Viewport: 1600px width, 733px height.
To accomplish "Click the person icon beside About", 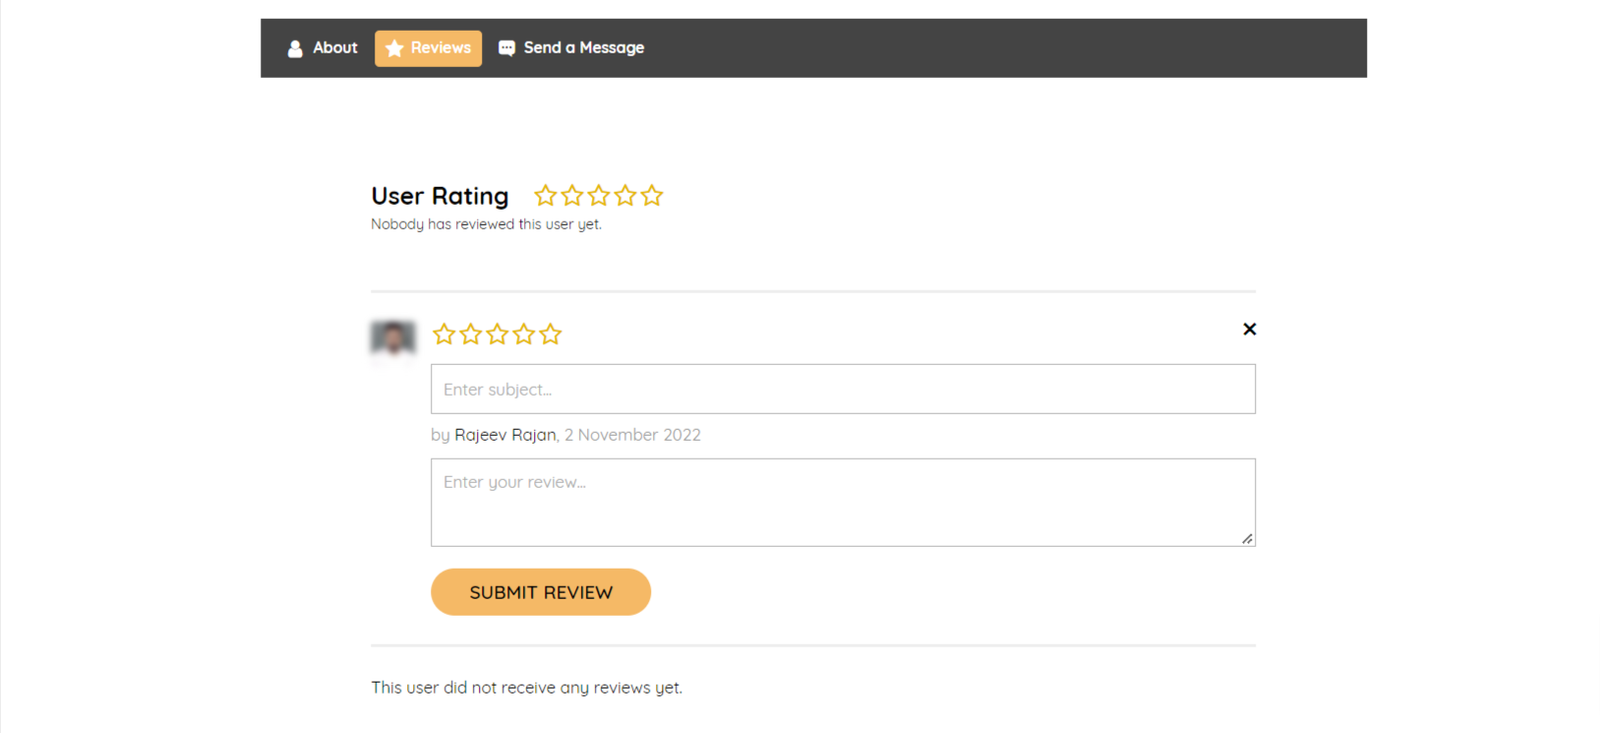I will pyautogui.click(x=295, y=48).
